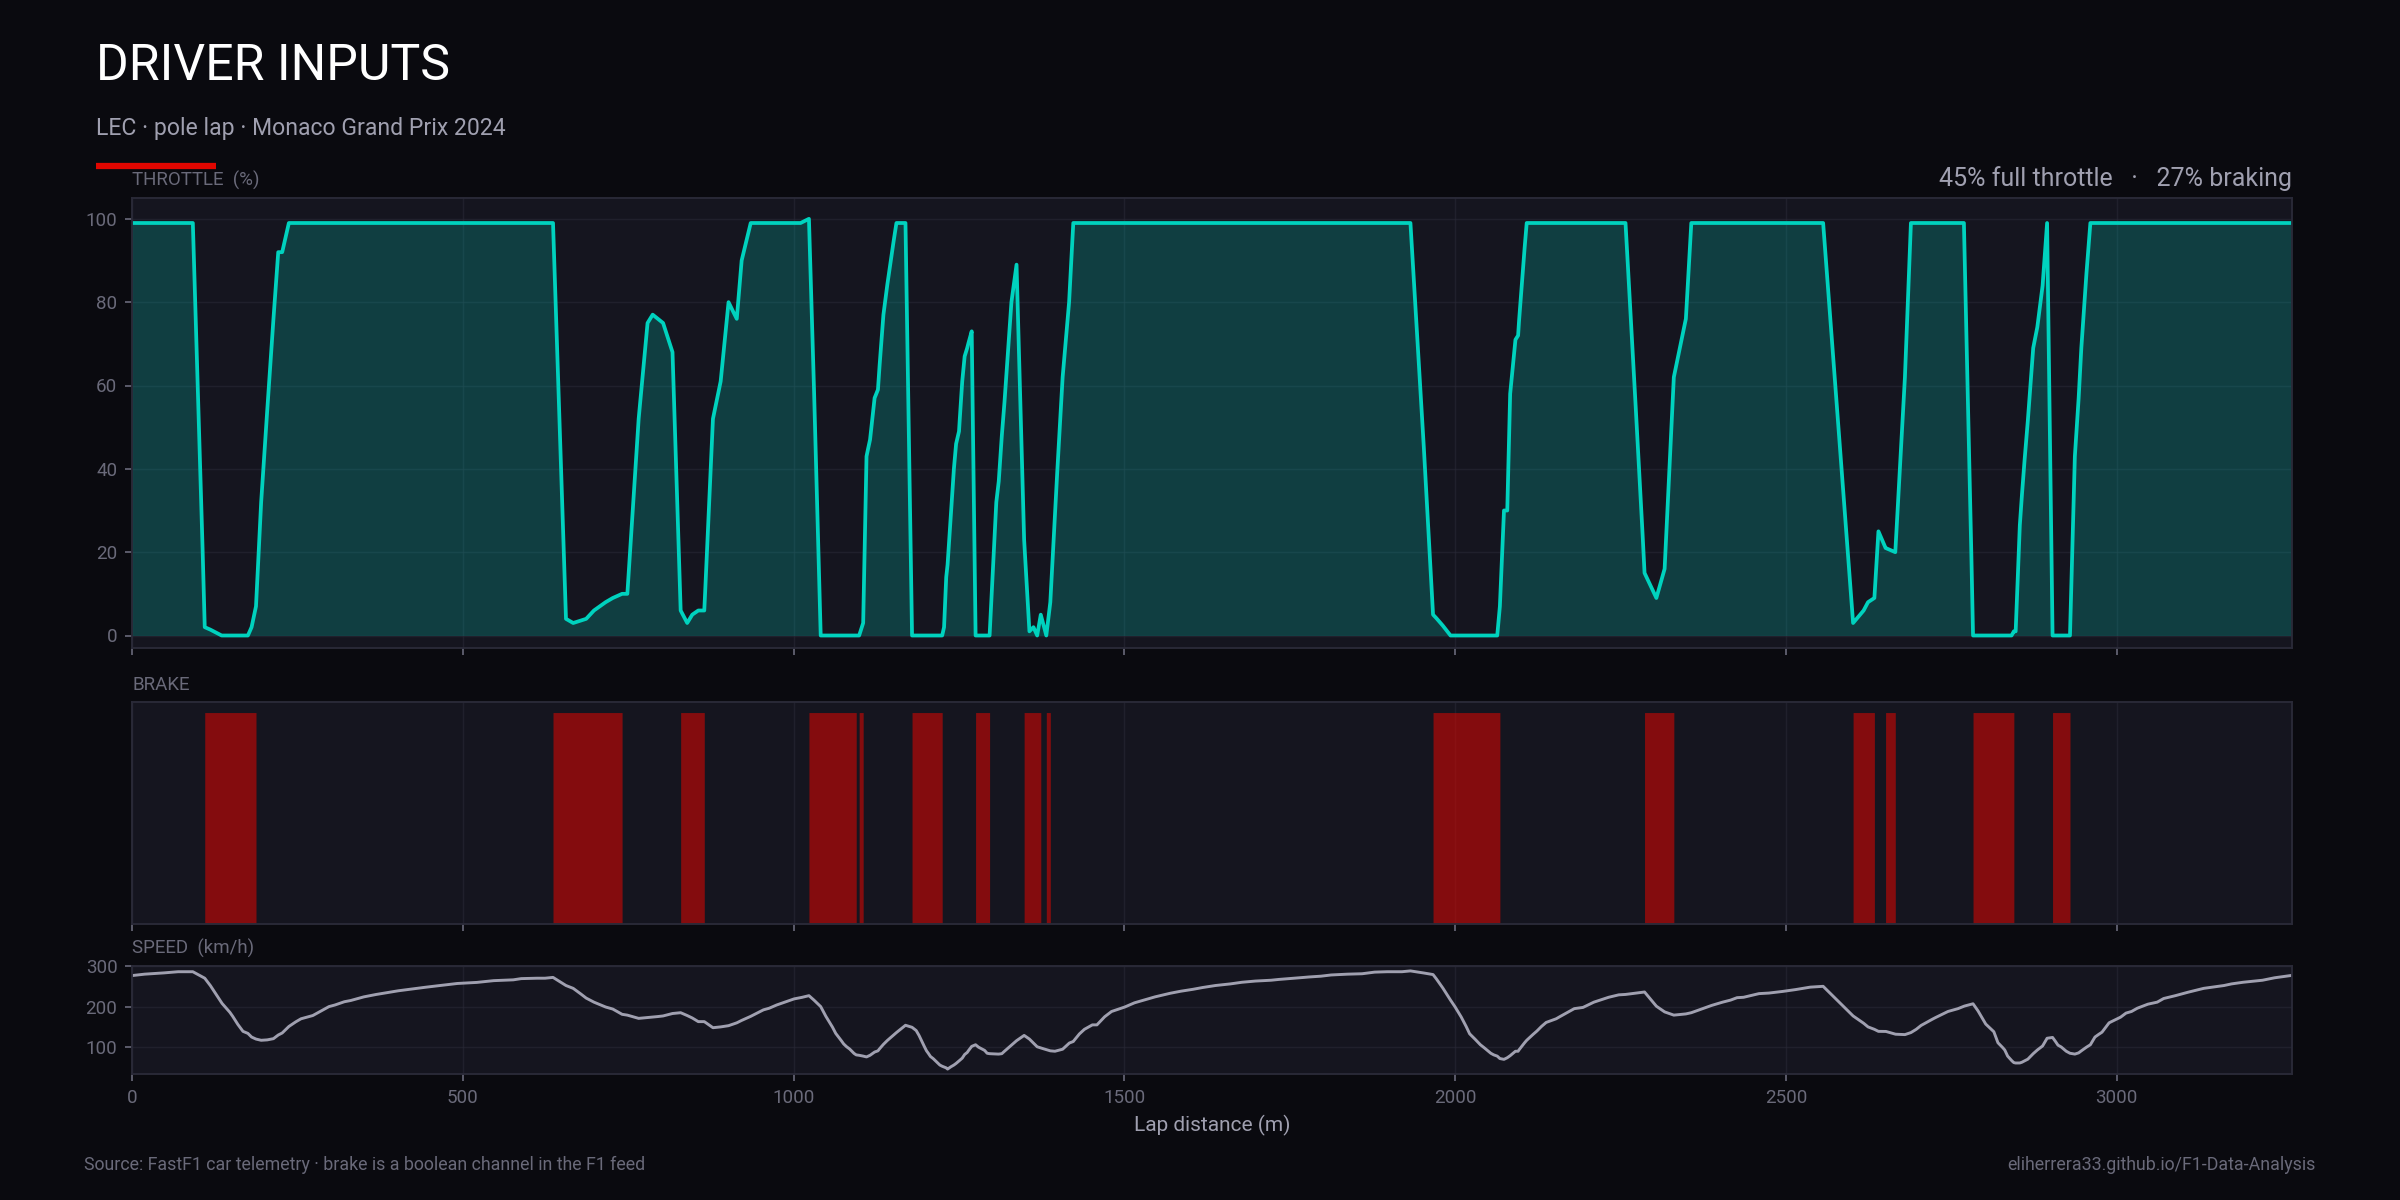The image size is (2400, 1200).
Task: Click the wide brake zone near 2800 m
Action: click(1994, 818)
